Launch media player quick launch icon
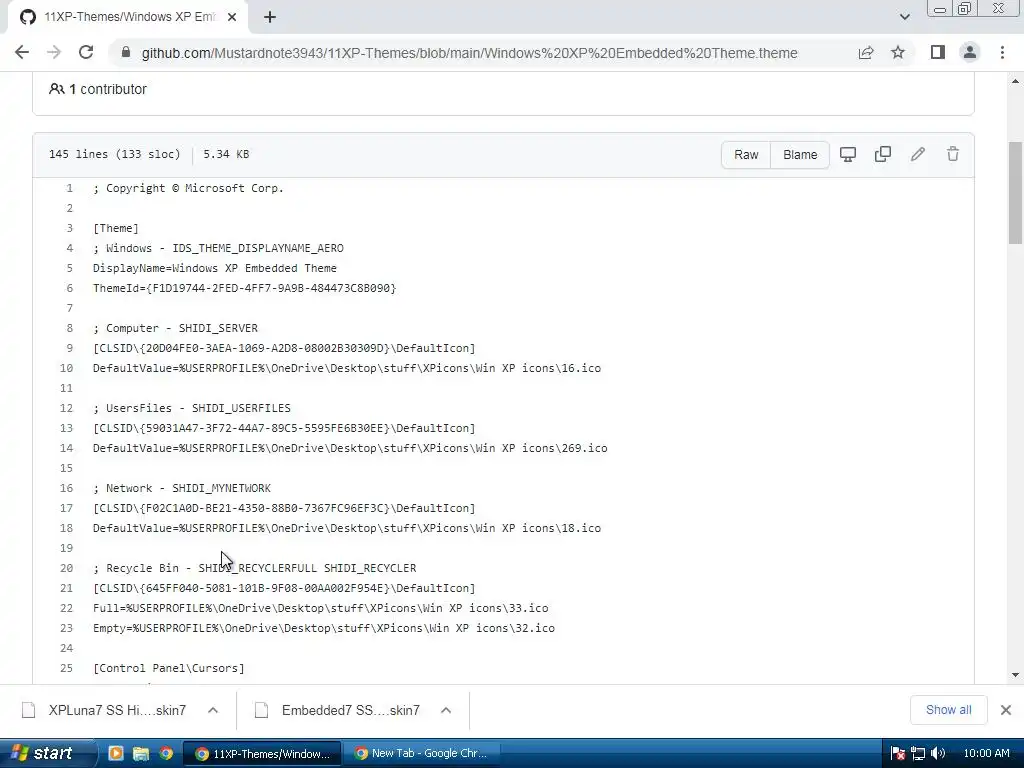The image size is (1024, 768). (x=116, y=753)
